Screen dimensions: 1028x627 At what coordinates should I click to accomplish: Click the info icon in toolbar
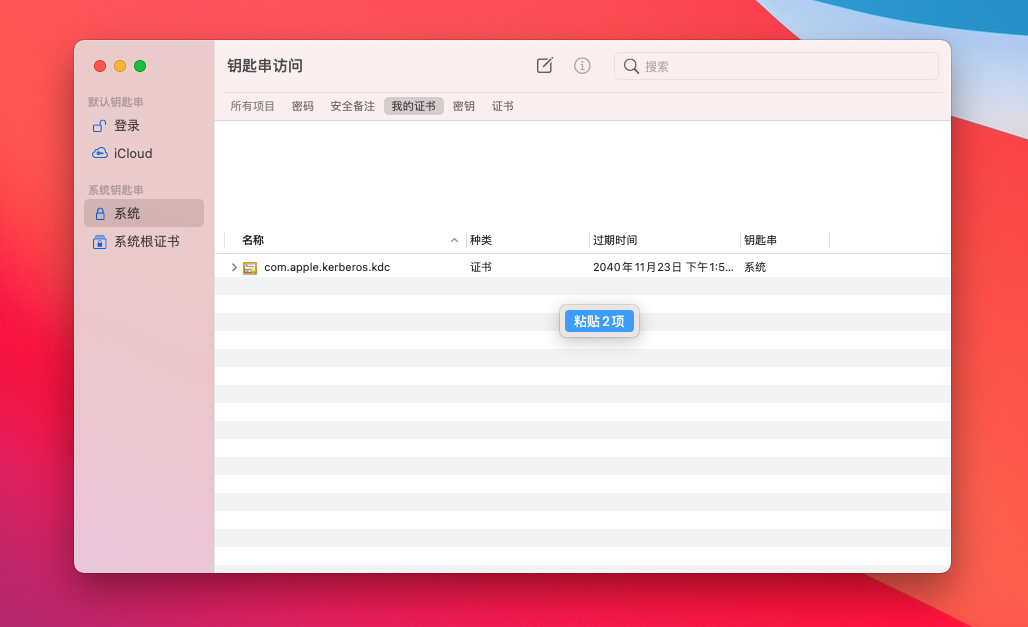click(x=582, y=66)
